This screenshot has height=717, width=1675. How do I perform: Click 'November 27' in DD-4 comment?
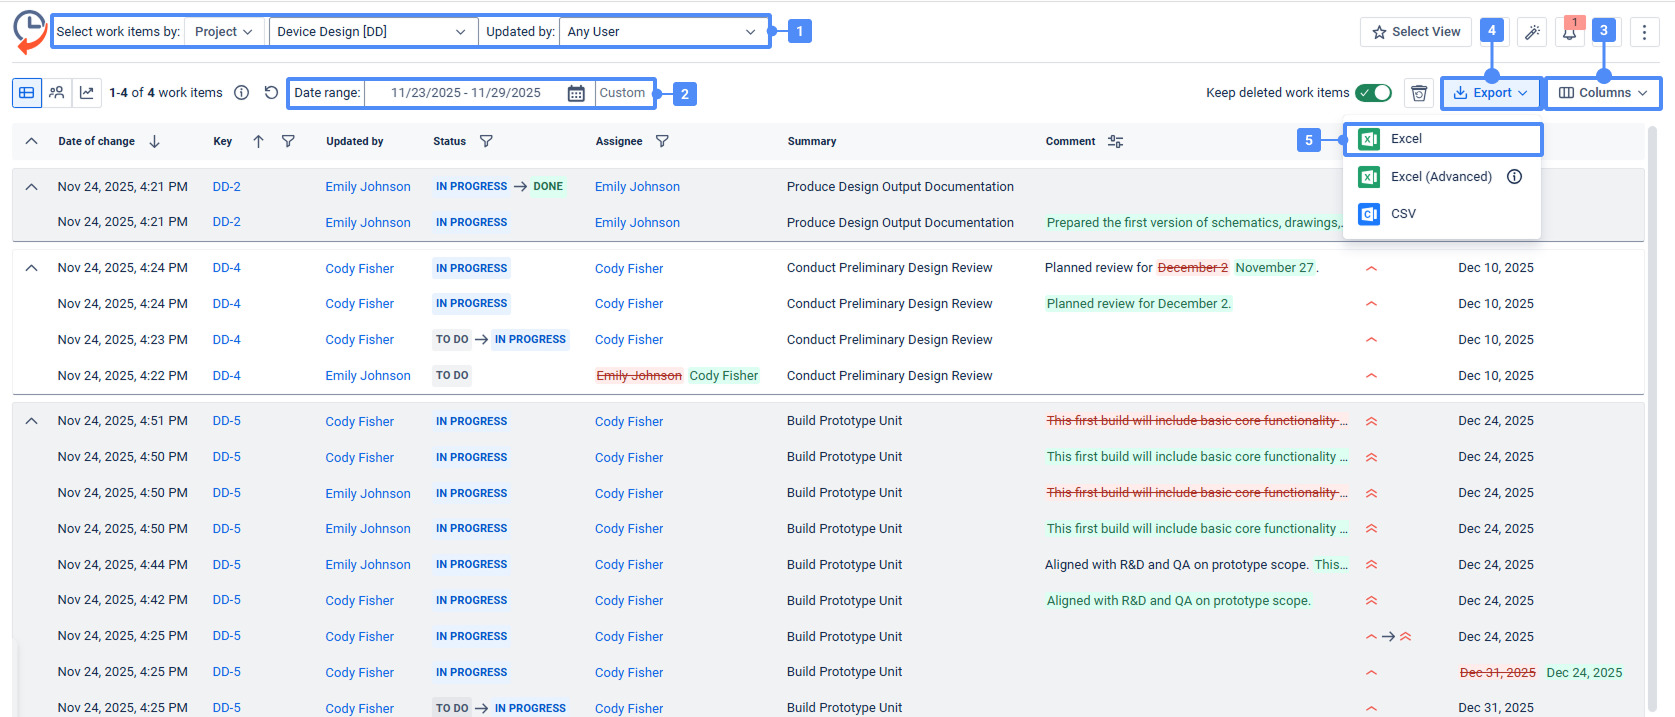(1275, 268)
